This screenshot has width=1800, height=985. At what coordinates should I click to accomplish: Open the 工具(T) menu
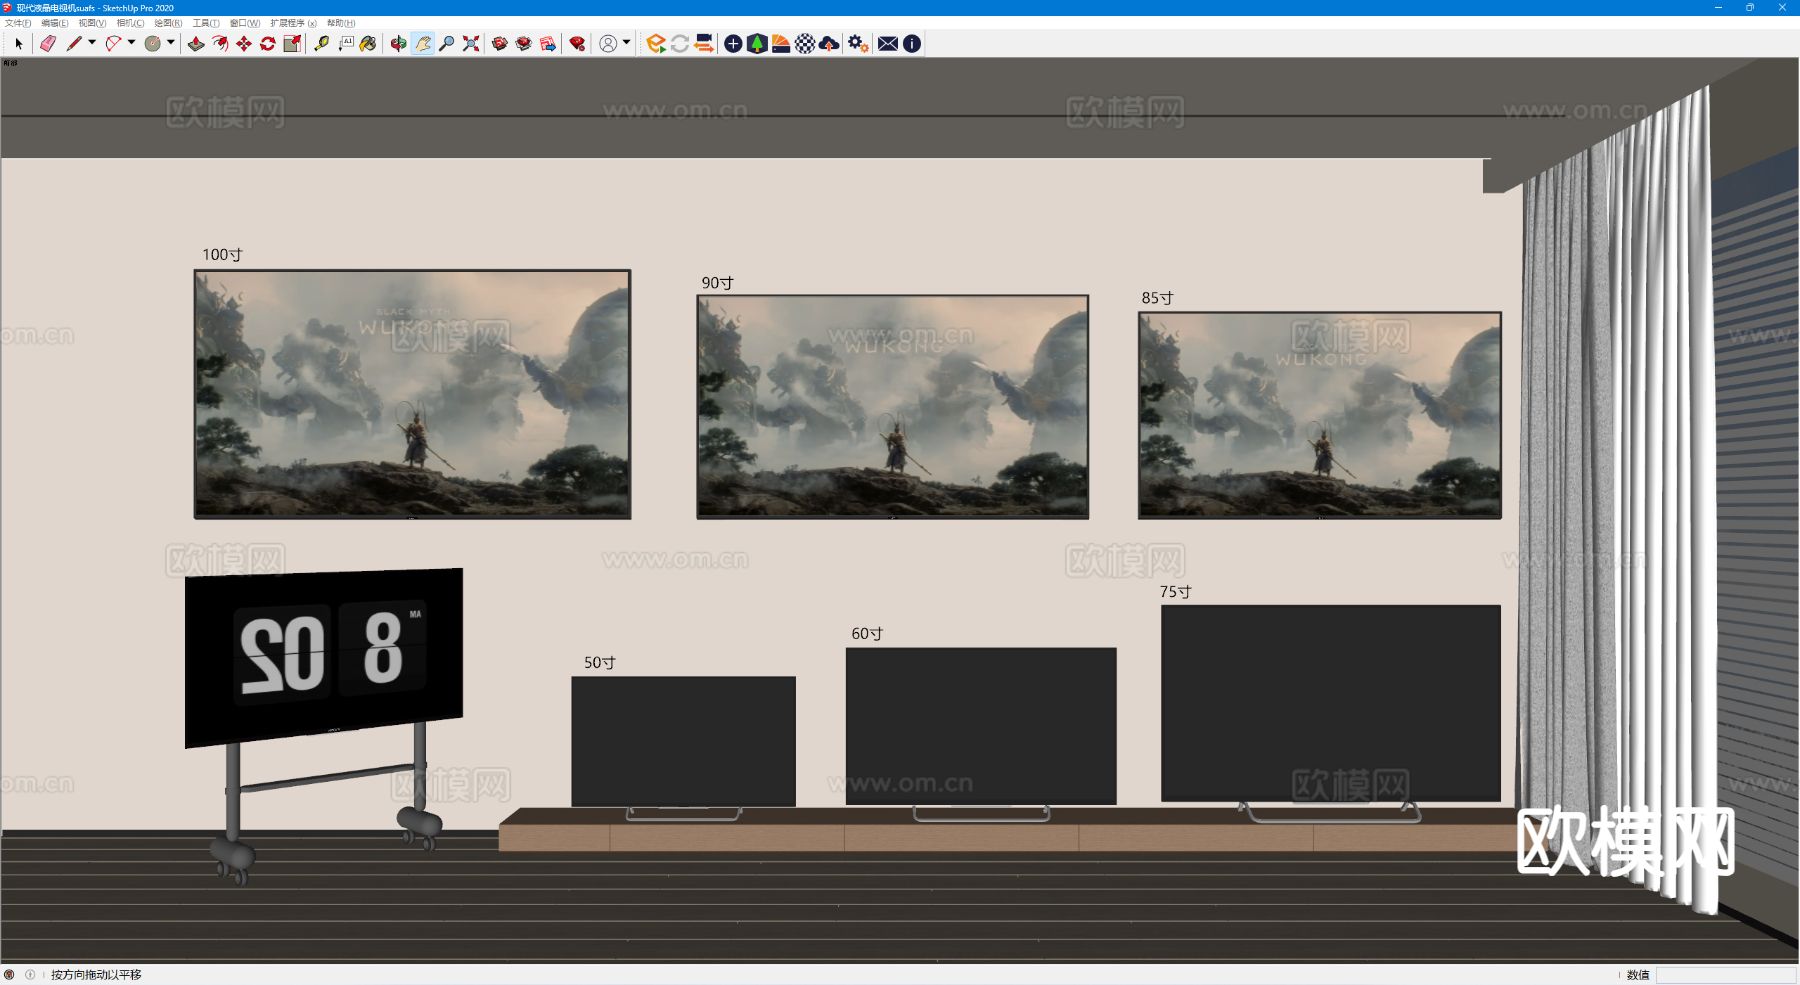click(x=206, y=23)
